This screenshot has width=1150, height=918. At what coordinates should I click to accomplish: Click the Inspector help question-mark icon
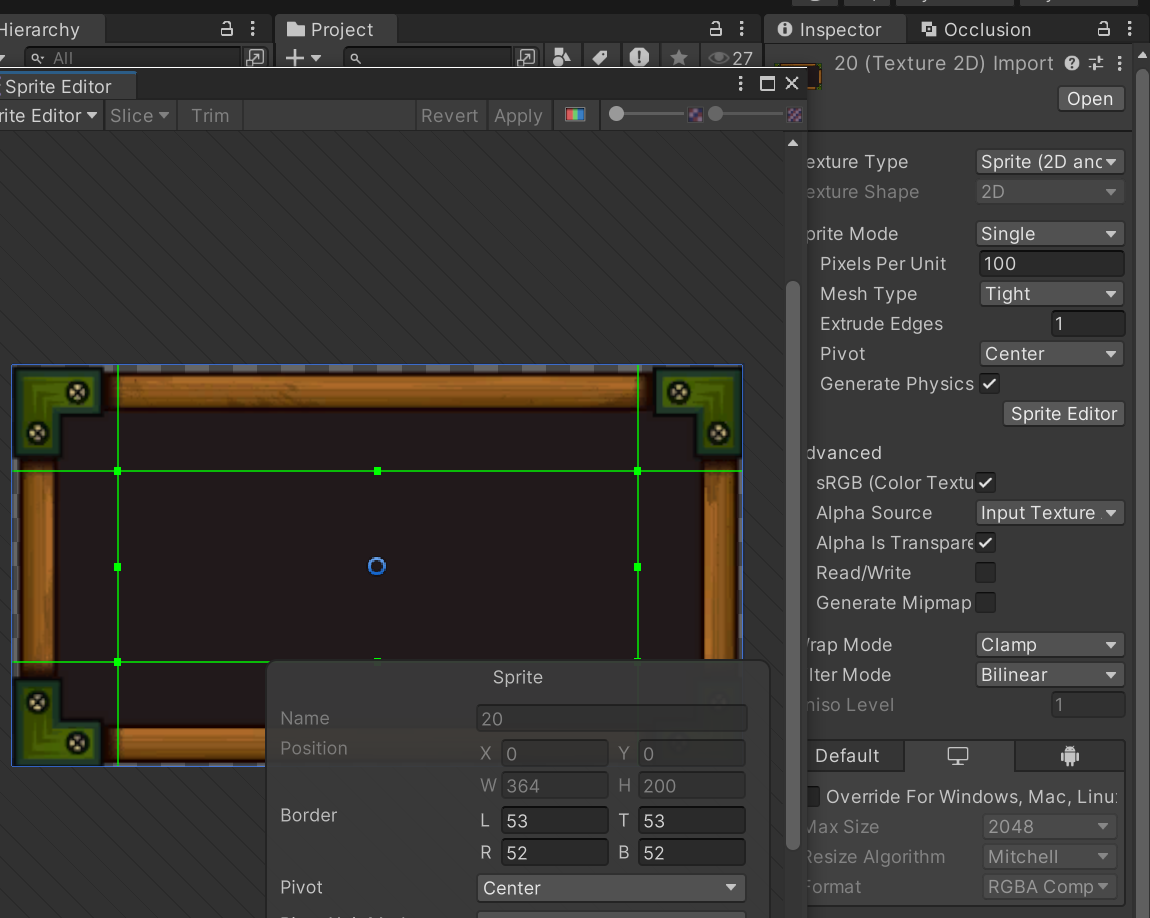point(1072,63)
